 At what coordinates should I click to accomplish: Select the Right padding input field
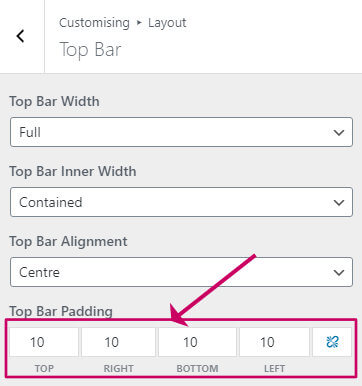tap(118, 342)
